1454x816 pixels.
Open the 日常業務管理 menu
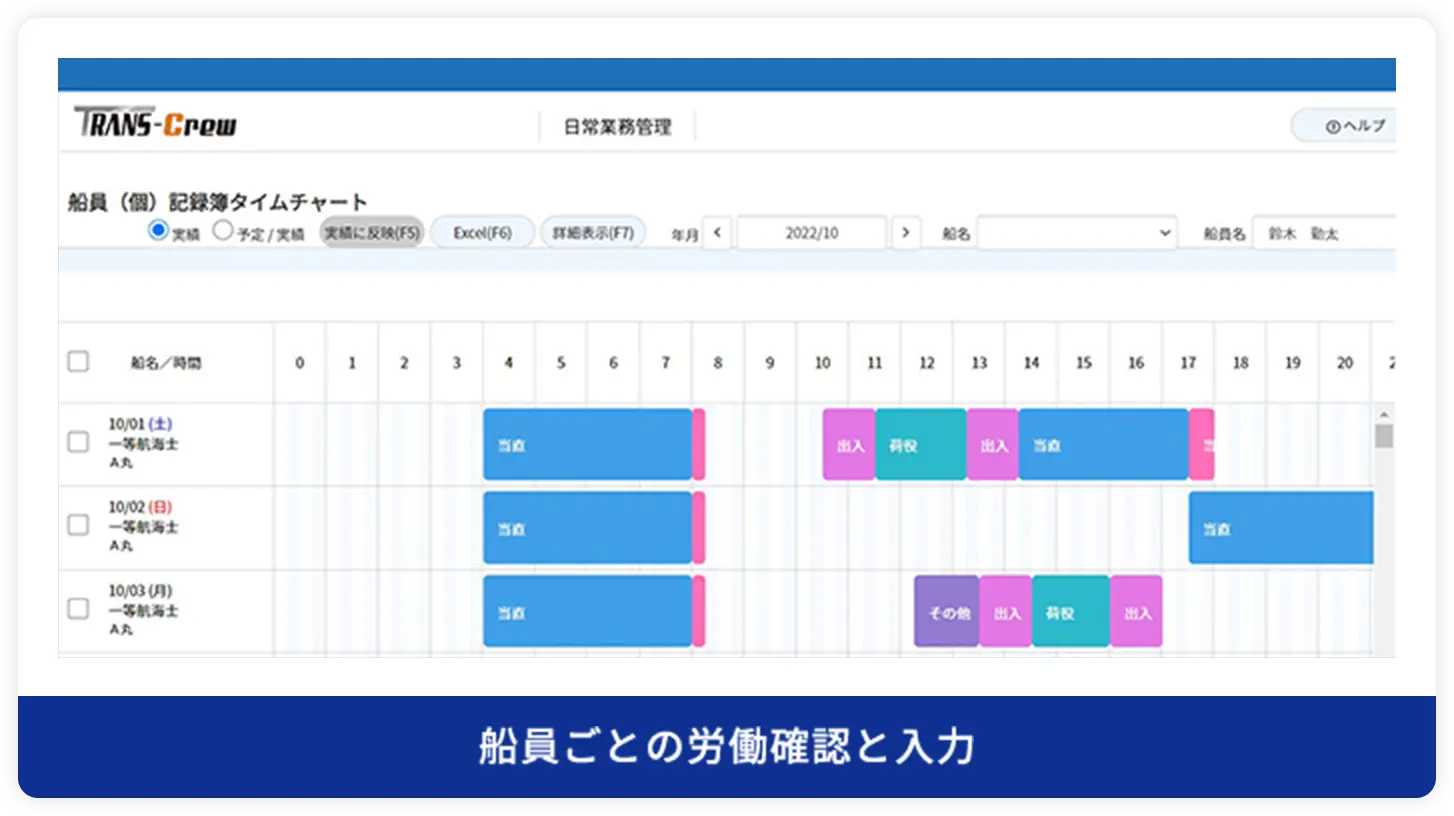617,127
